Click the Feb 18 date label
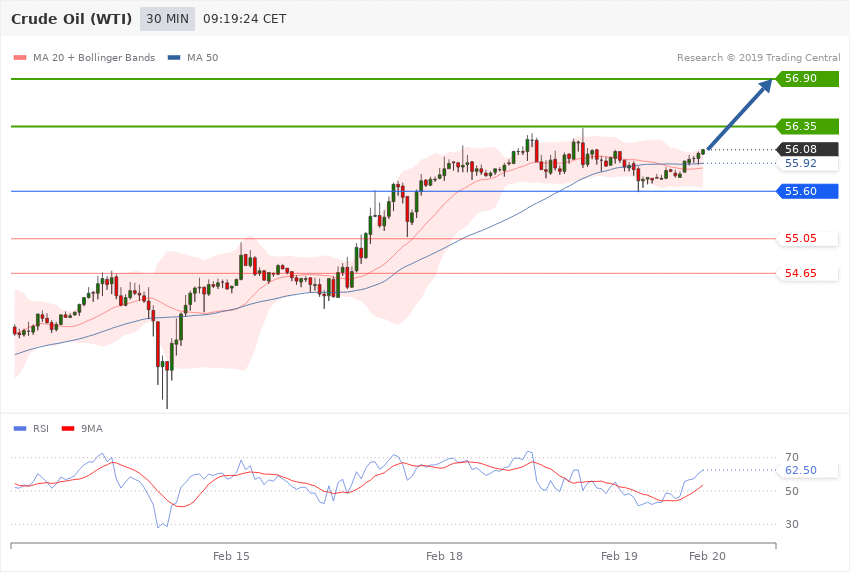850x576 pixels. (445, 556)
